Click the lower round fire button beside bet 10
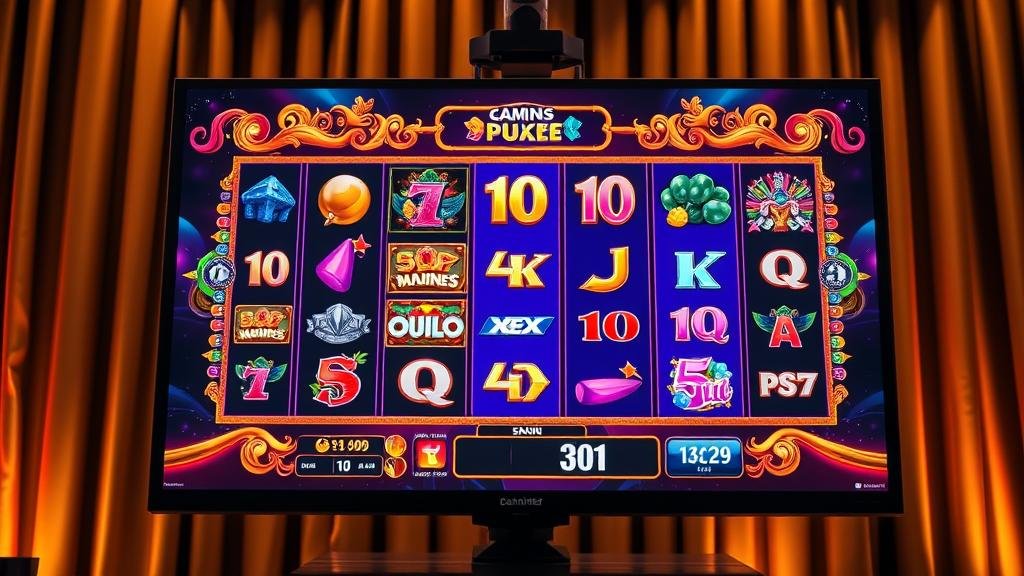This screenshot has width=1024, height=576. coord(394,468)
